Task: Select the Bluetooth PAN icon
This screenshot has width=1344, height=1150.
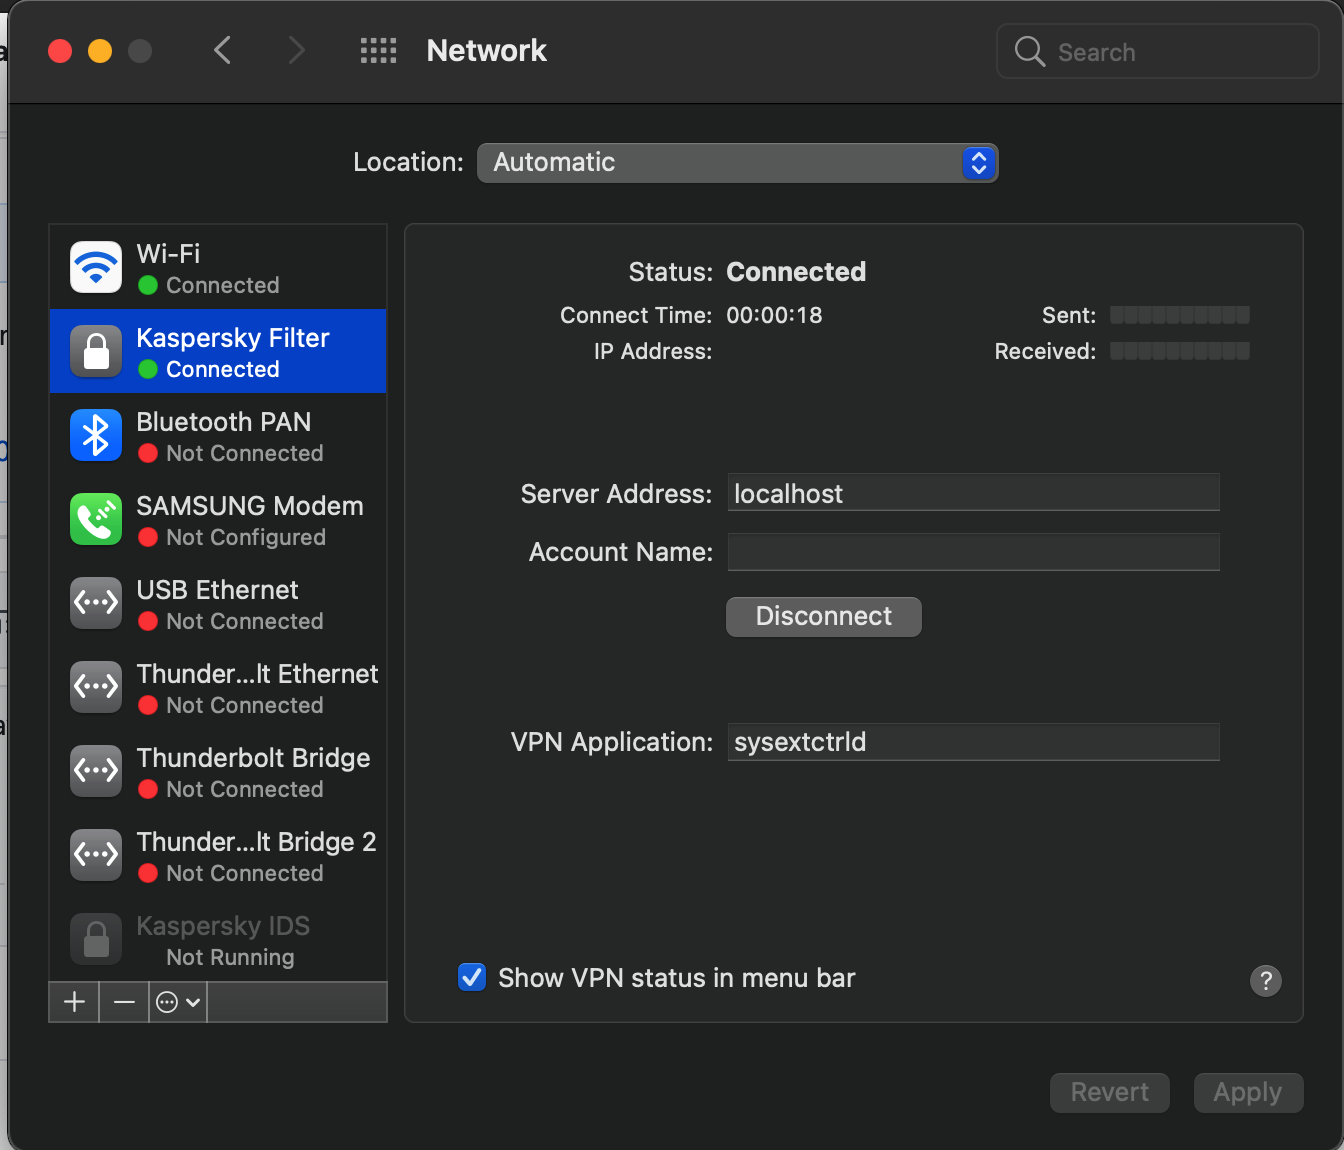Action: (x=95, y=435)
